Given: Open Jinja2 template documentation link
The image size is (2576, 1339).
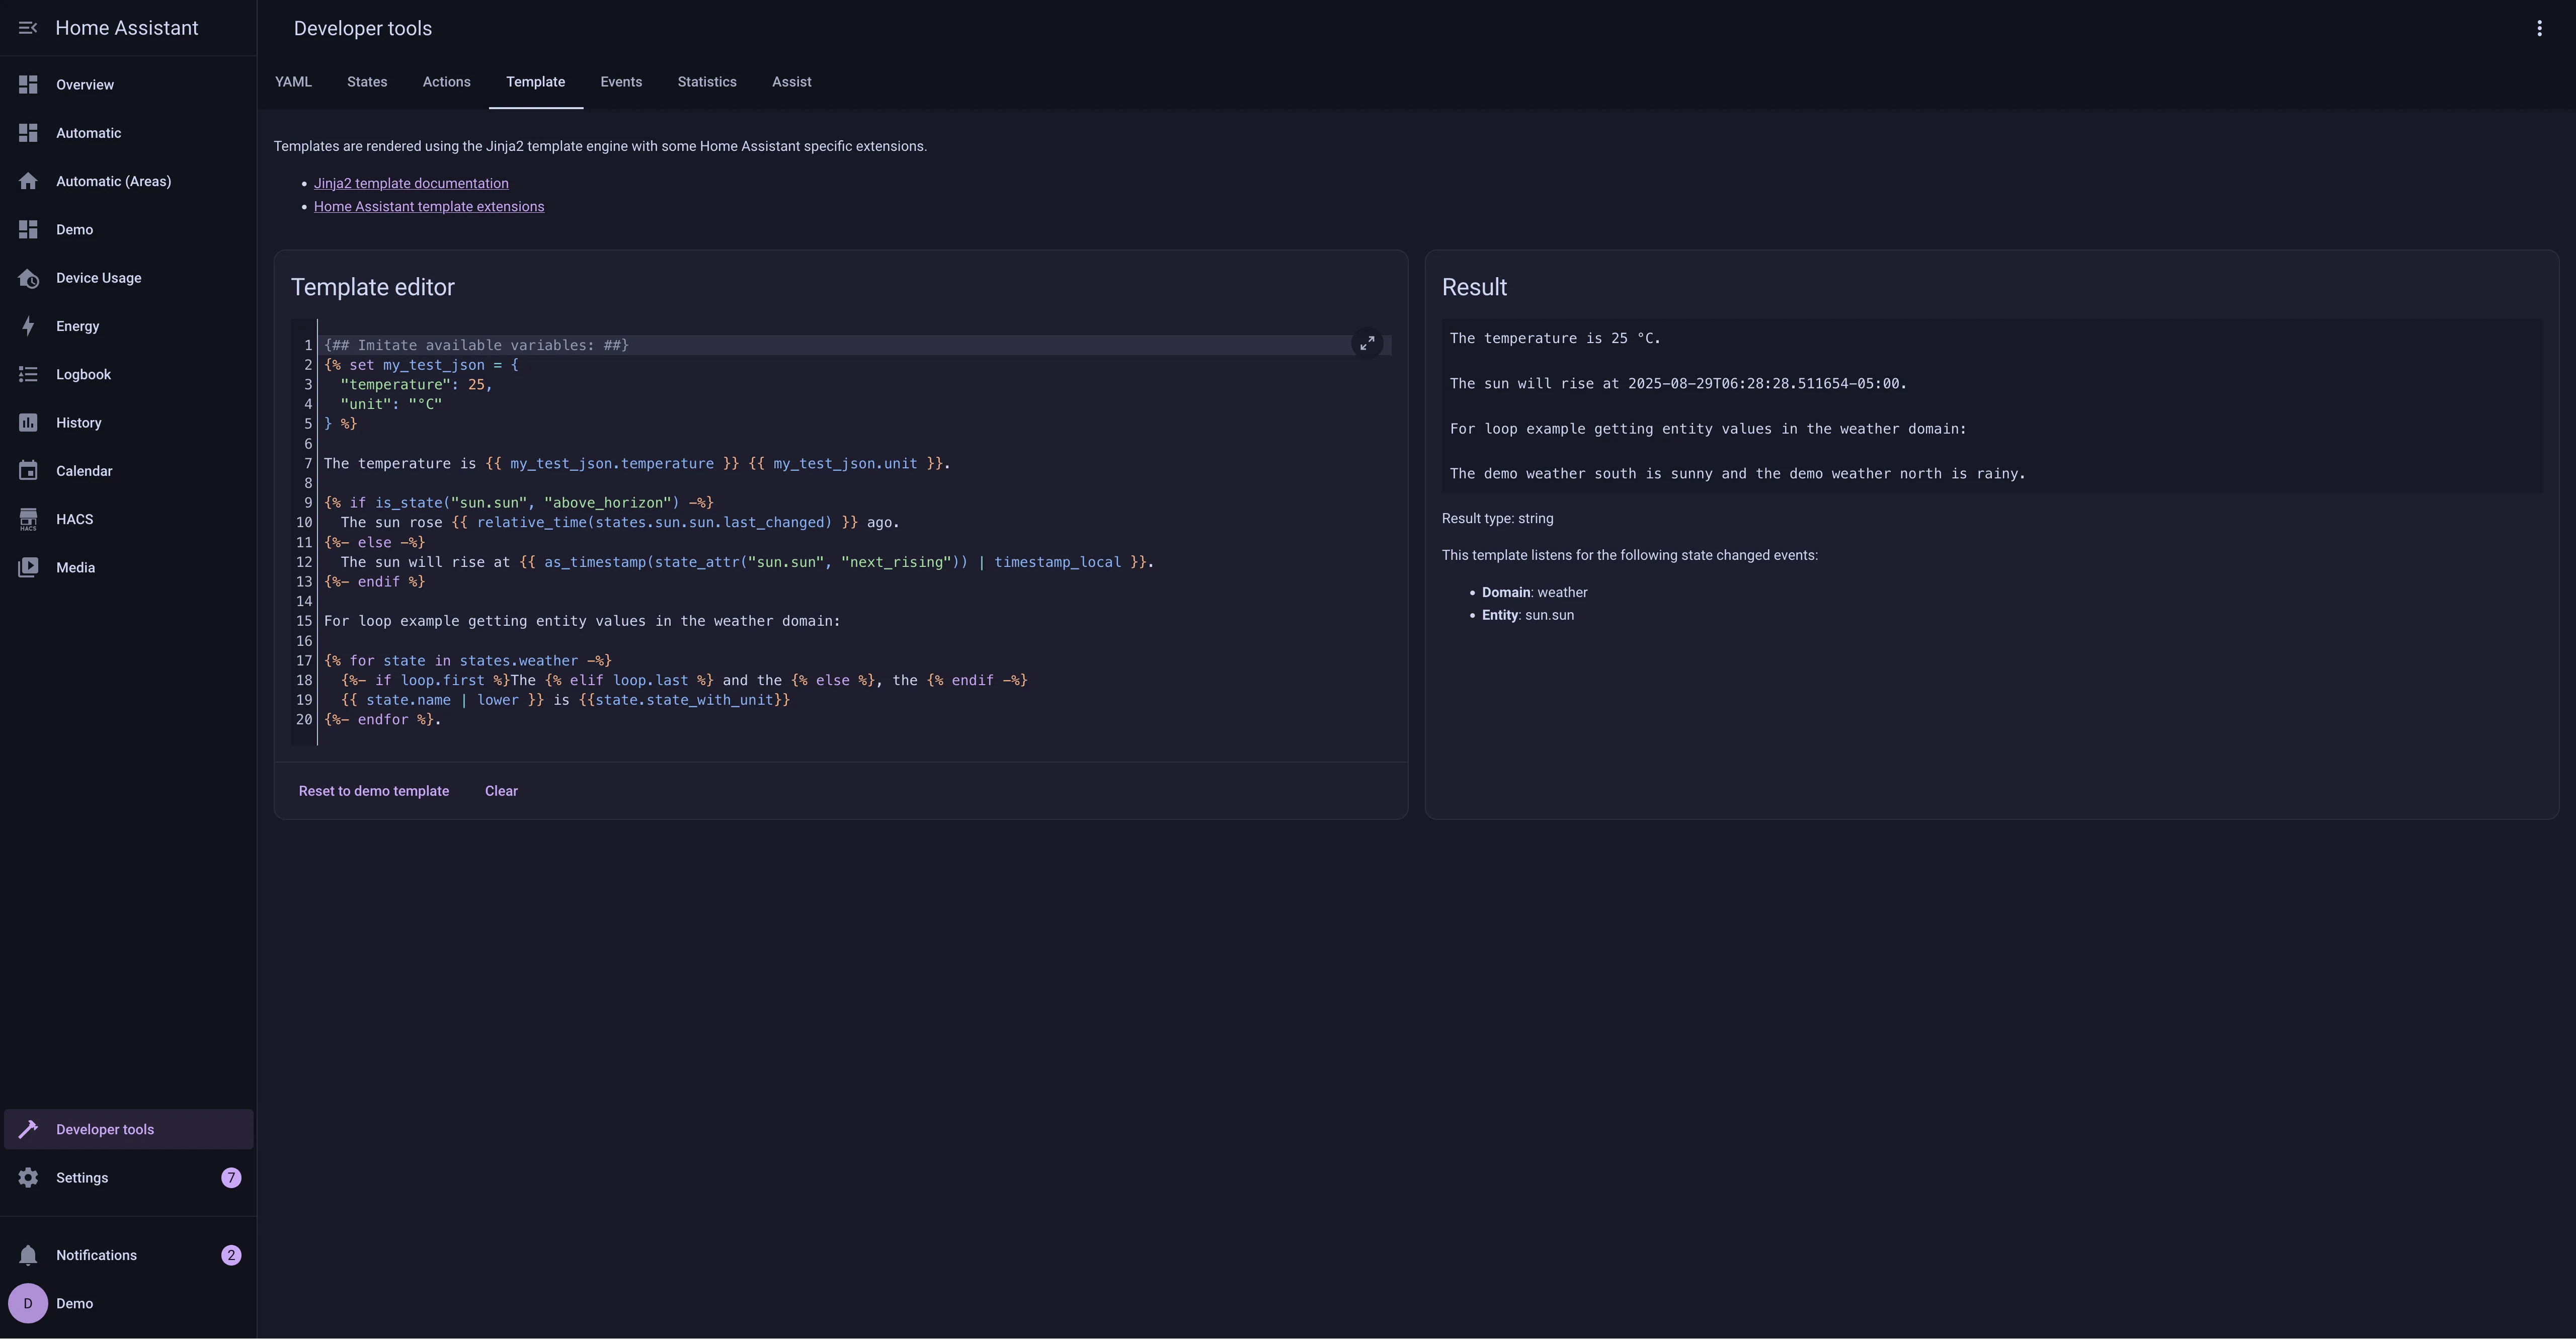Looking at the screenshot, I should pyautogui.click(x=411, y=183).
